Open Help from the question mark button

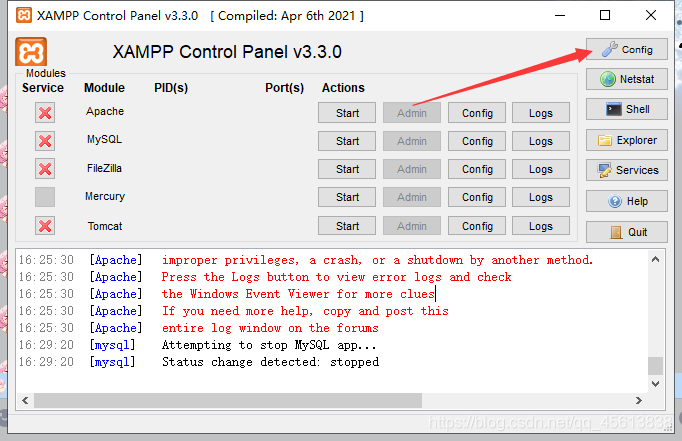coord(627,201)
